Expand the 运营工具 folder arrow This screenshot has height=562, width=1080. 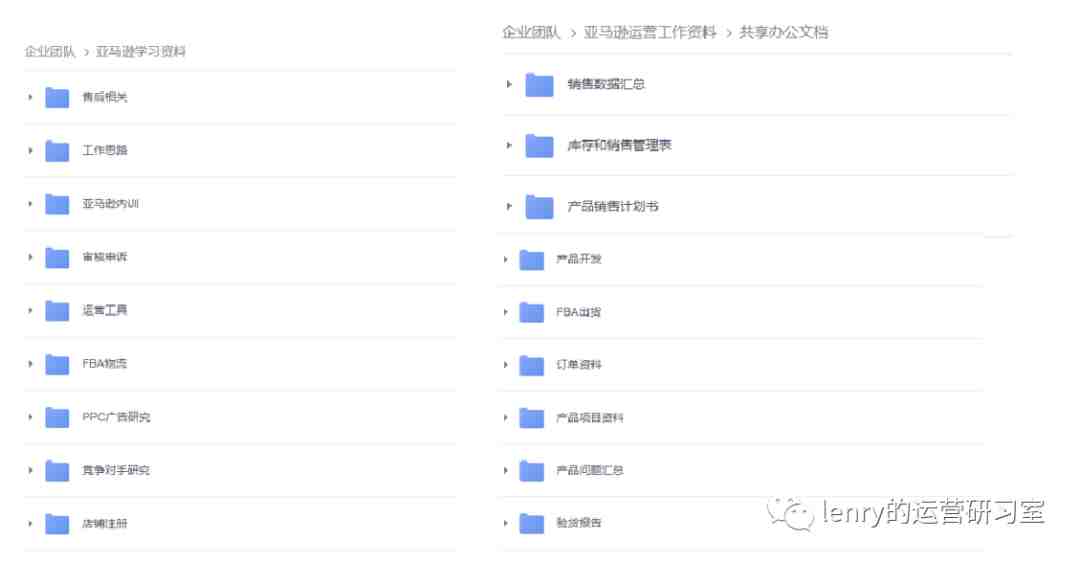pos(30,311)
